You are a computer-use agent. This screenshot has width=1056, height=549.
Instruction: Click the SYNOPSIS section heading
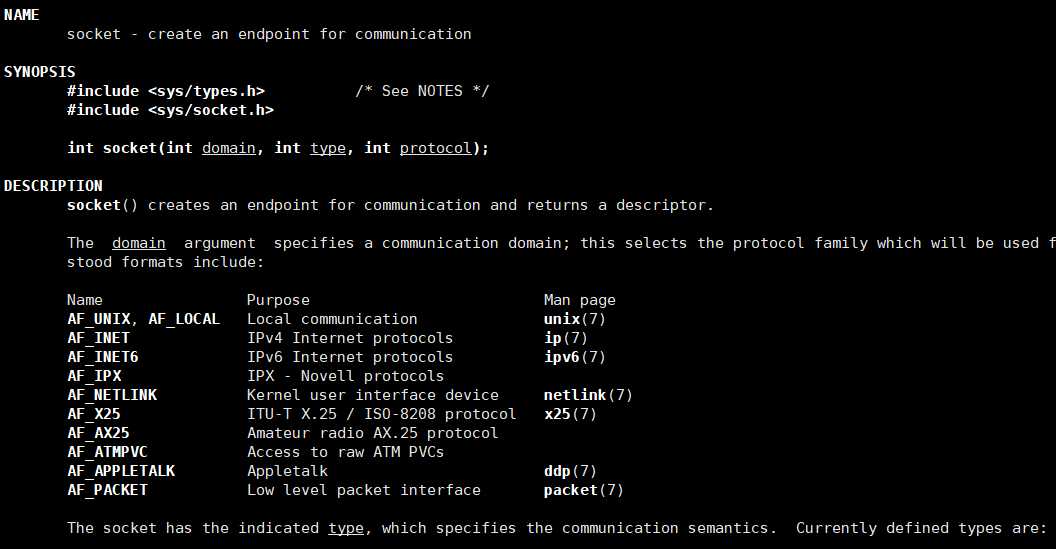pos(39,72)
